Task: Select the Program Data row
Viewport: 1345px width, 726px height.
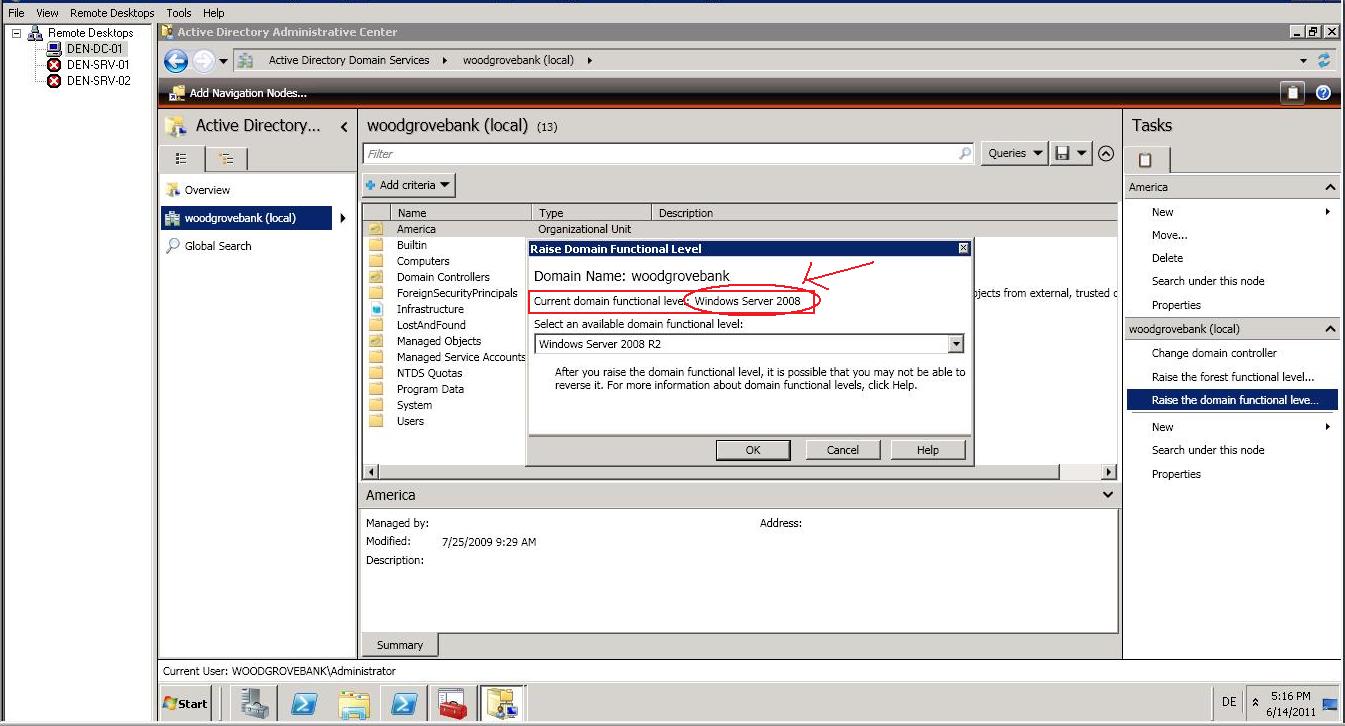Action: pos(740,389)
